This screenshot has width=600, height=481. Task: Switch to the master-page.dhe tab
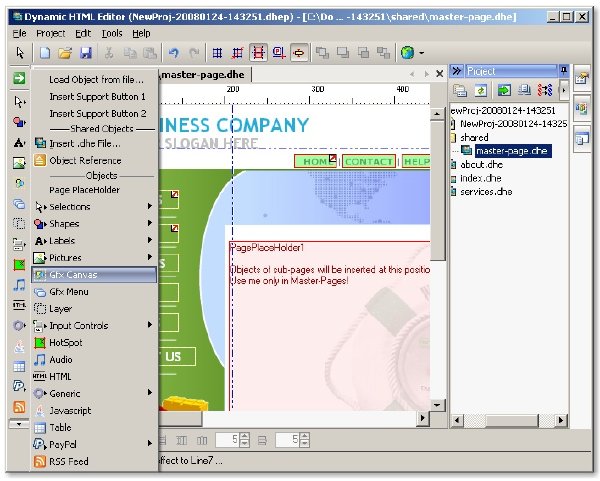pos(204,75)
